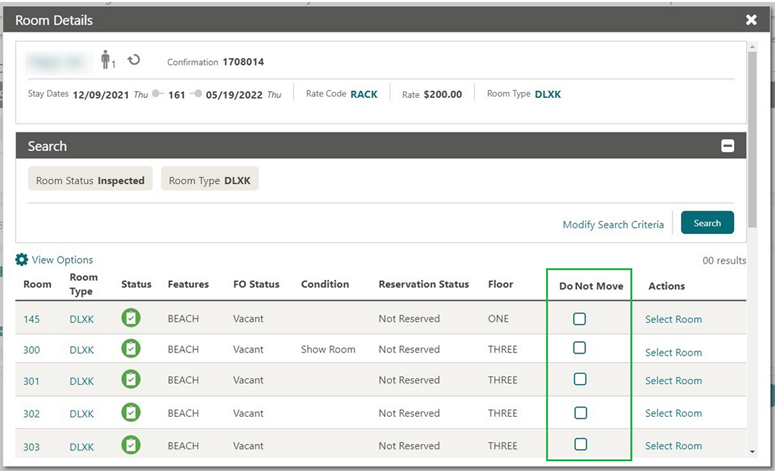
Task: Click the inspected status icon for room 301
Action: tap(131, 380)
